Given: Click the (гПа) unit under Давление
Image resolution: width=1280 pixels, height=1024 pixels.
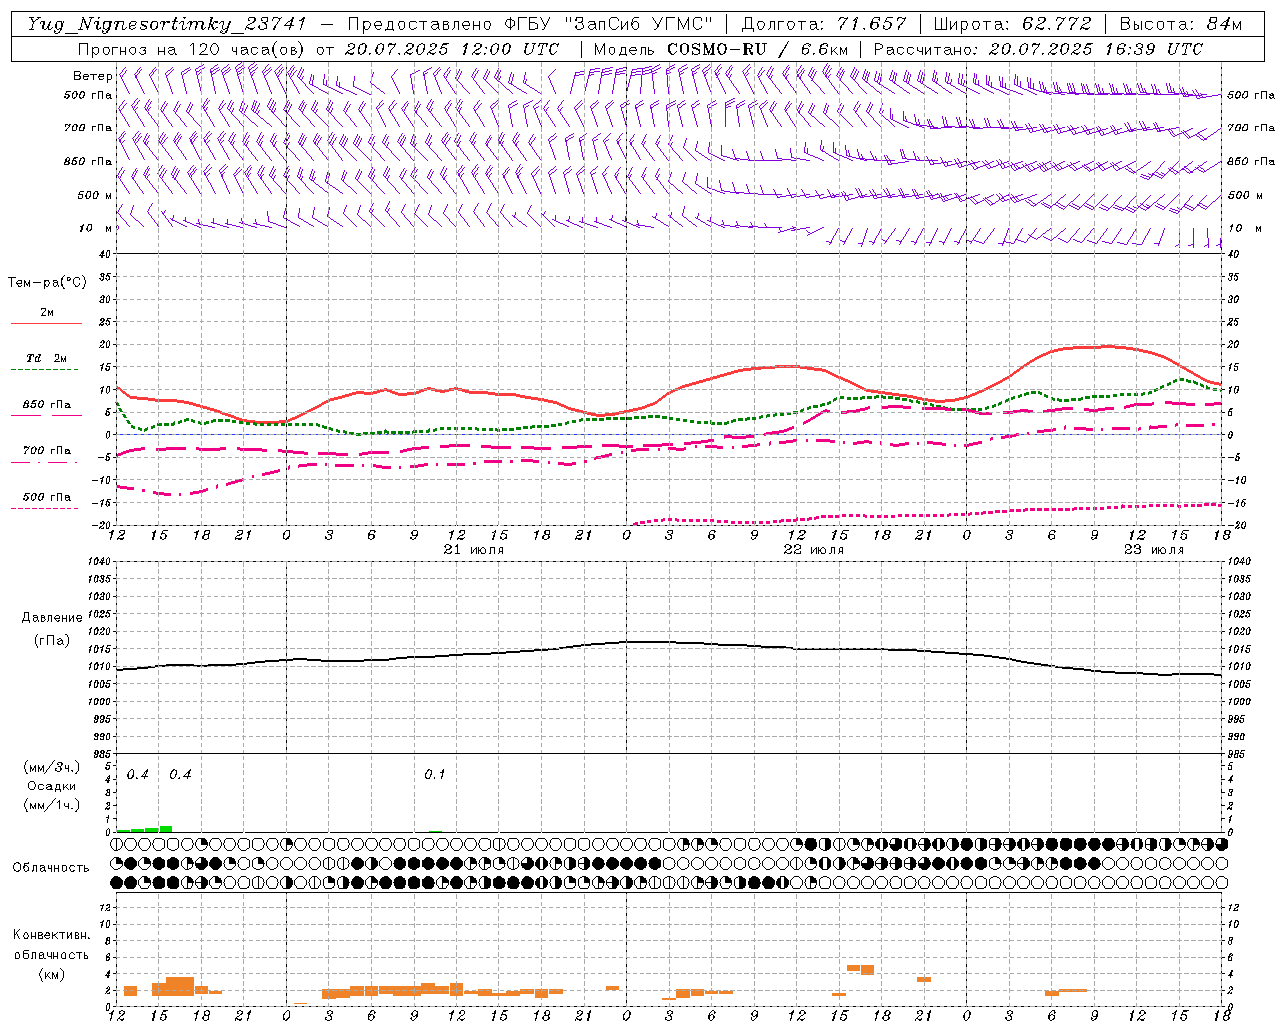Looking at the screenshot, I should 52,640.
